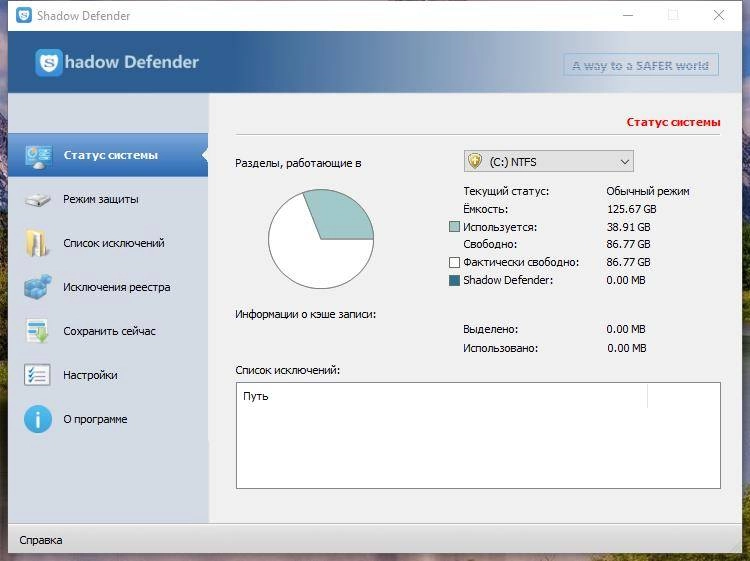Screen dimensions: 750x561
Task: Open the О программе page
Action: coord(108,419)
